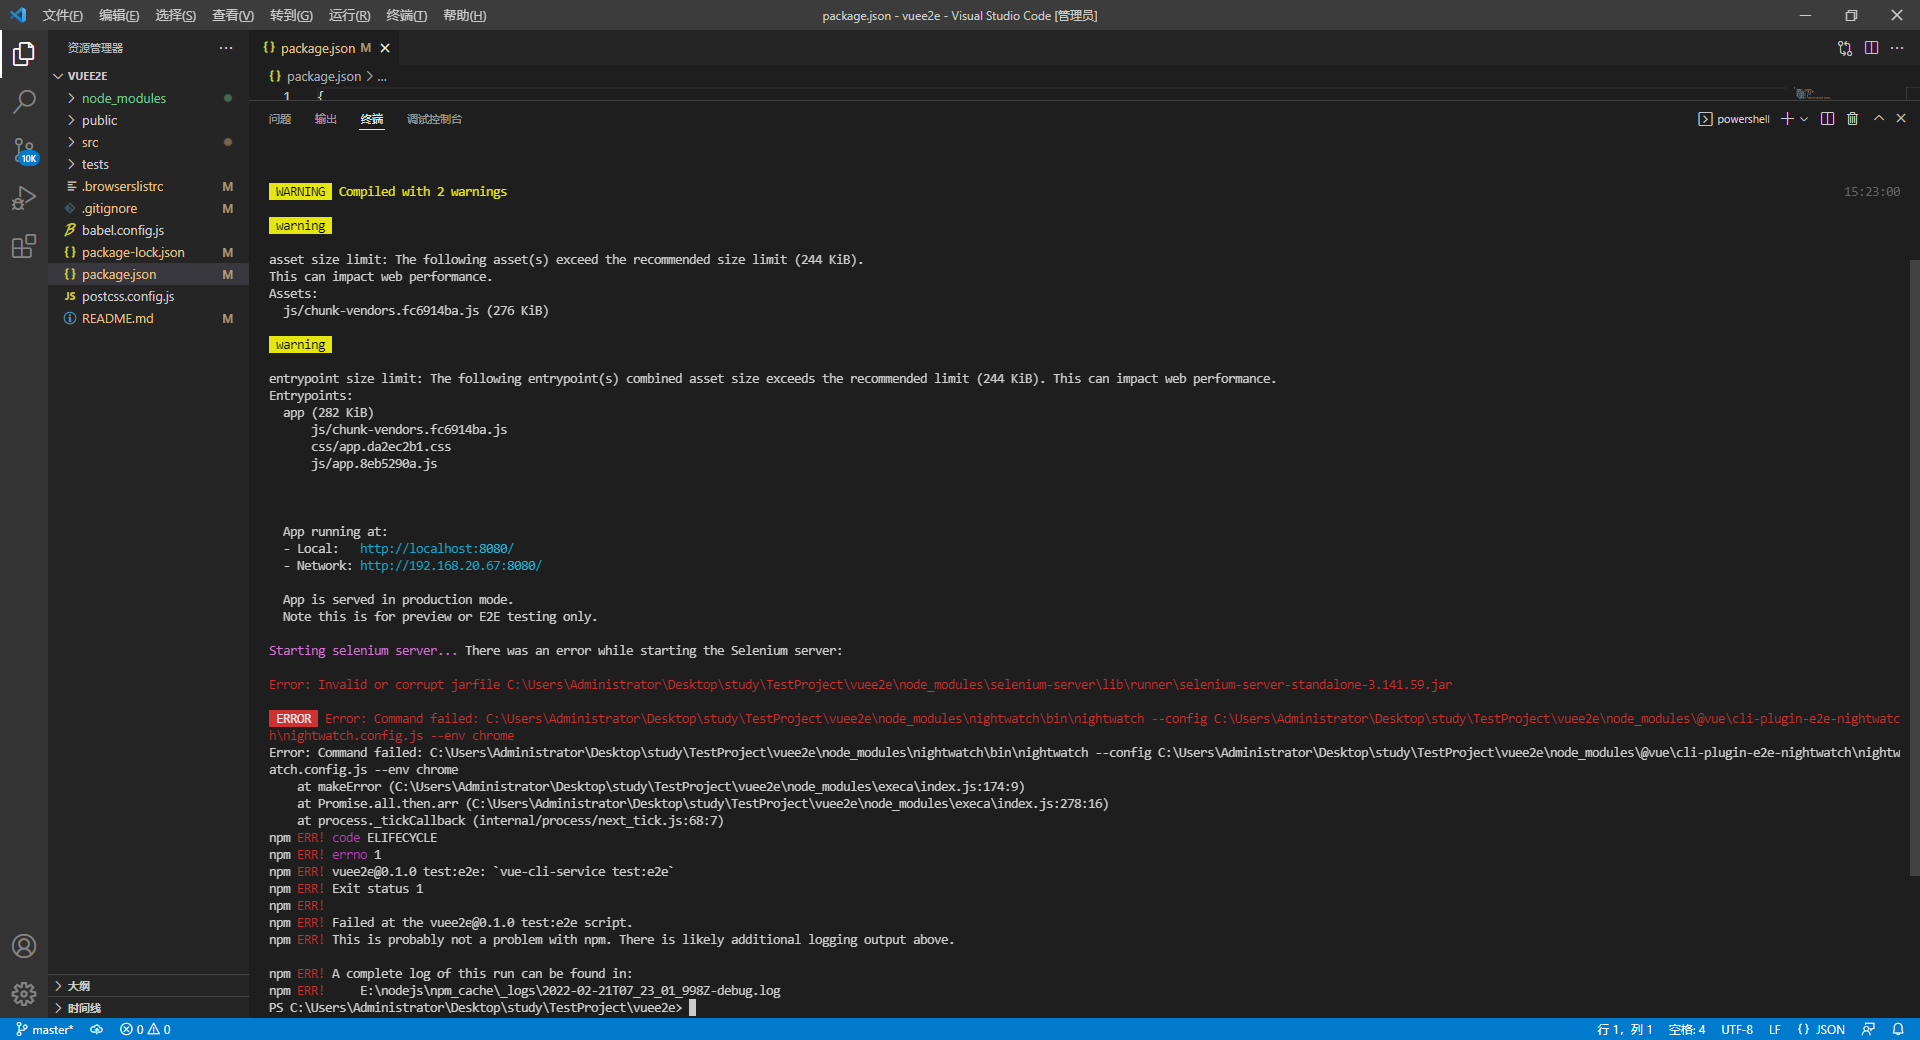Open .browserslistrc file
This screenshot has height=1040, width=1920.
148,186
